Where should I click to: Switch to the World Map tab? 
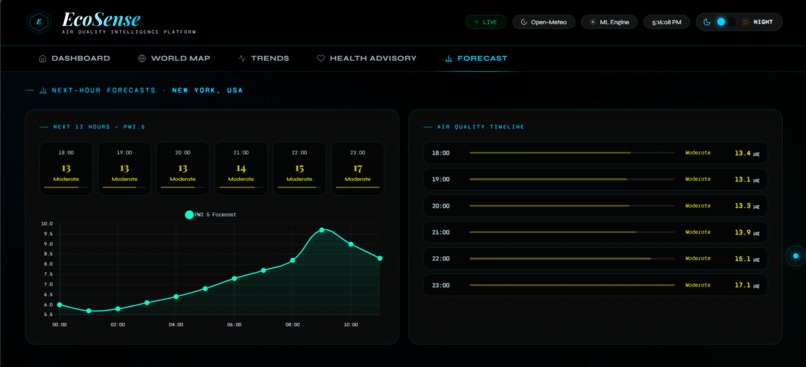(174, 59)
